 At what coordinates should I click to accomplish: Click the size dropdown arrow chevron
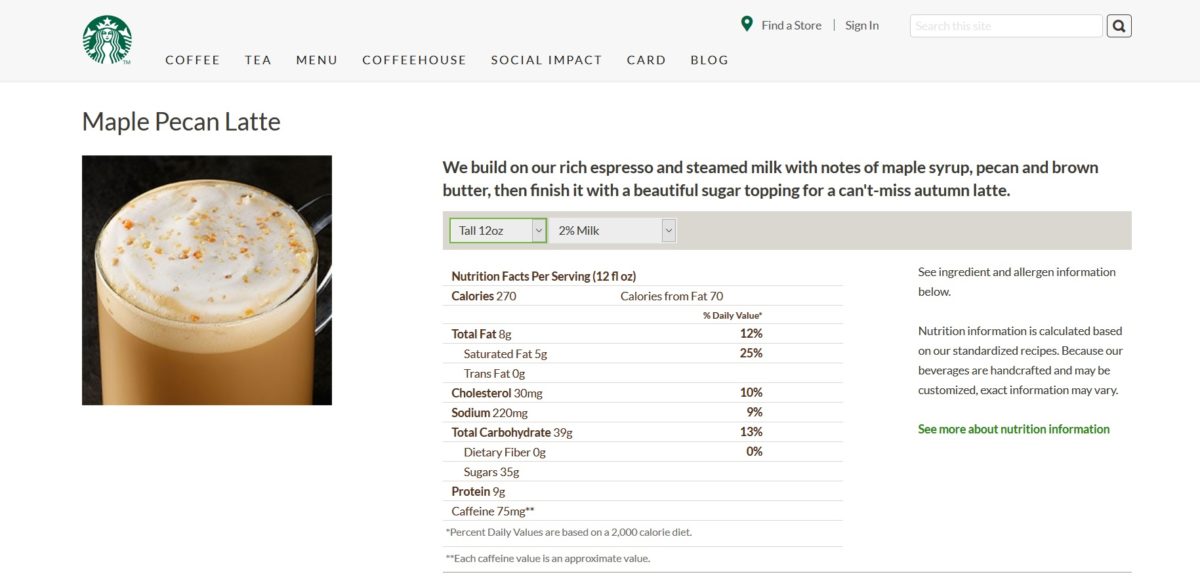pyautogui.click(x=538, y=231)
